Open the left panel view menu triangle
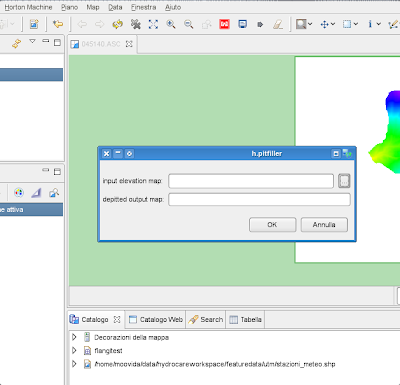Screen dimensions: 400x385 pos(32,41)
